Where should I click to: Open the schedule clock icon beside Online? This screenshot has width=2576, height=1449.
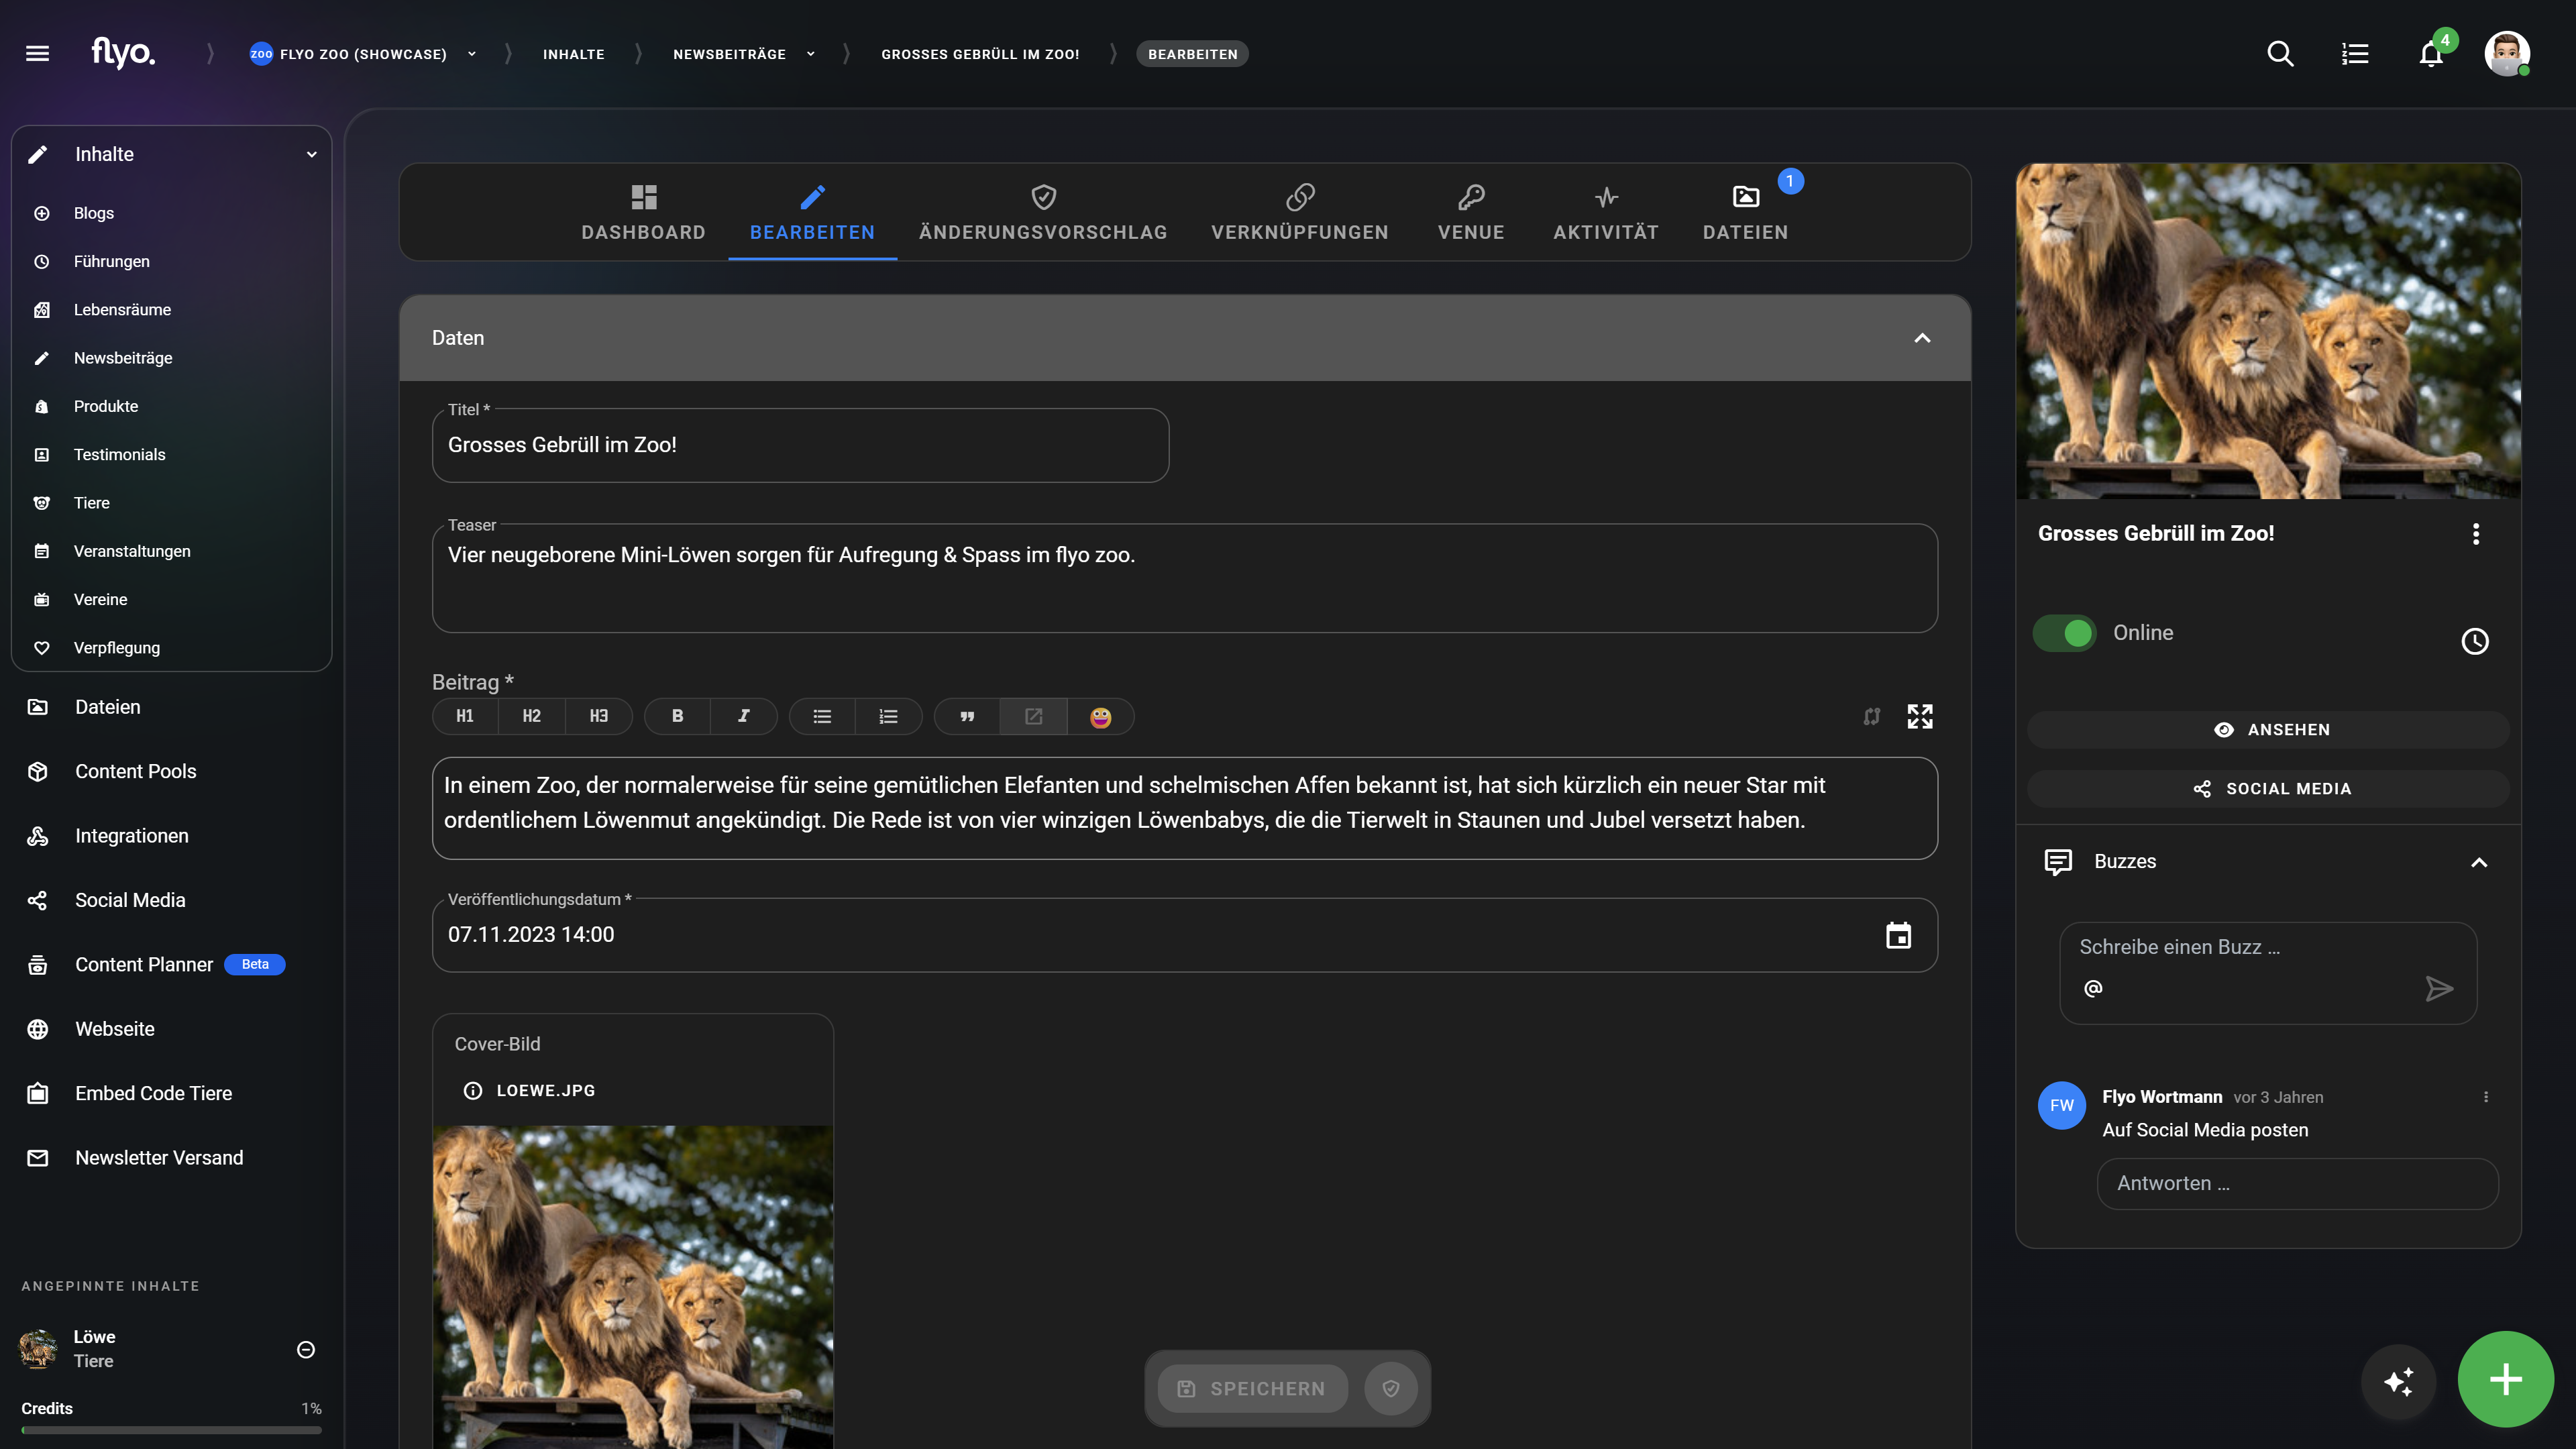2474,641
